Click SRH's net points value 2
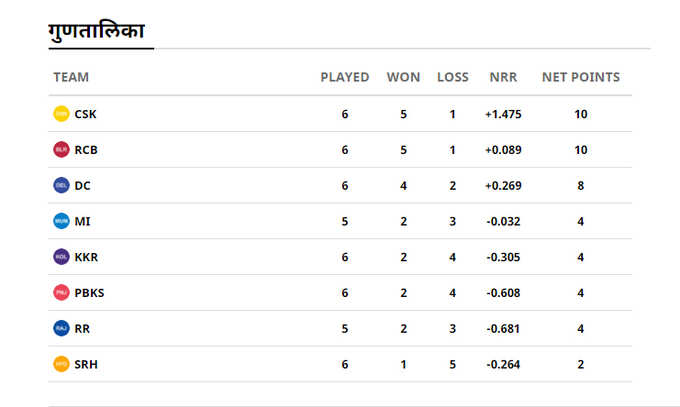 tap(581, 364)
